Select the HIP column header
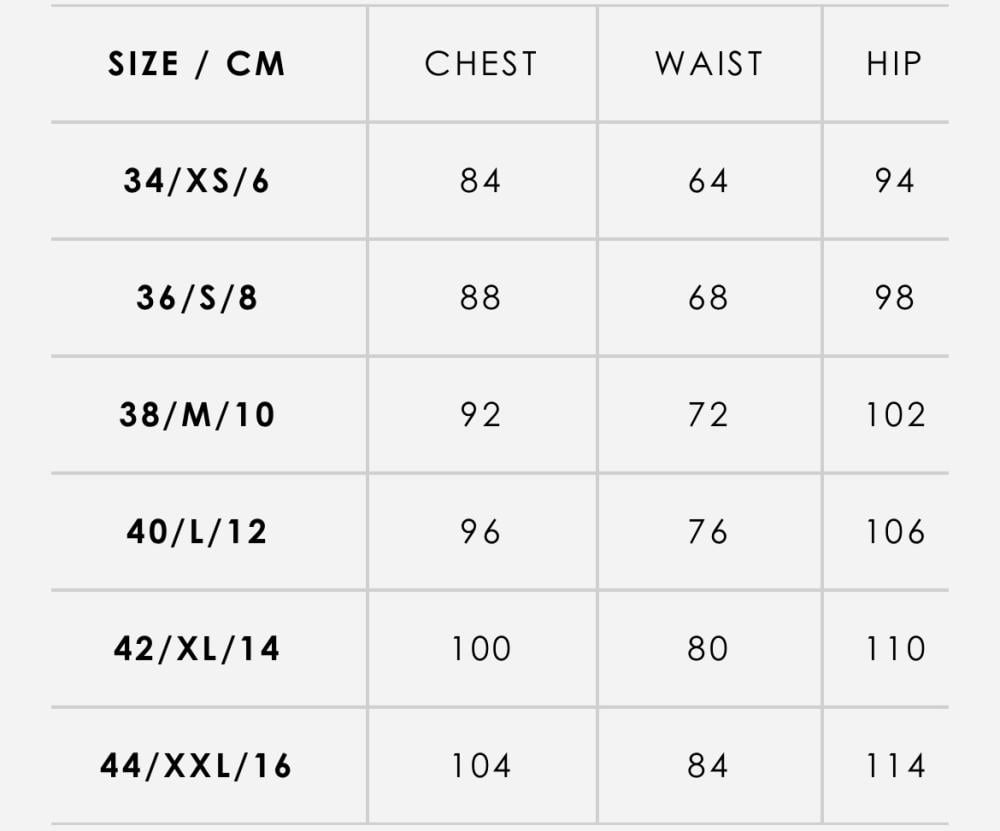Viewport: 1000px width, 831px height. [894, 64]
